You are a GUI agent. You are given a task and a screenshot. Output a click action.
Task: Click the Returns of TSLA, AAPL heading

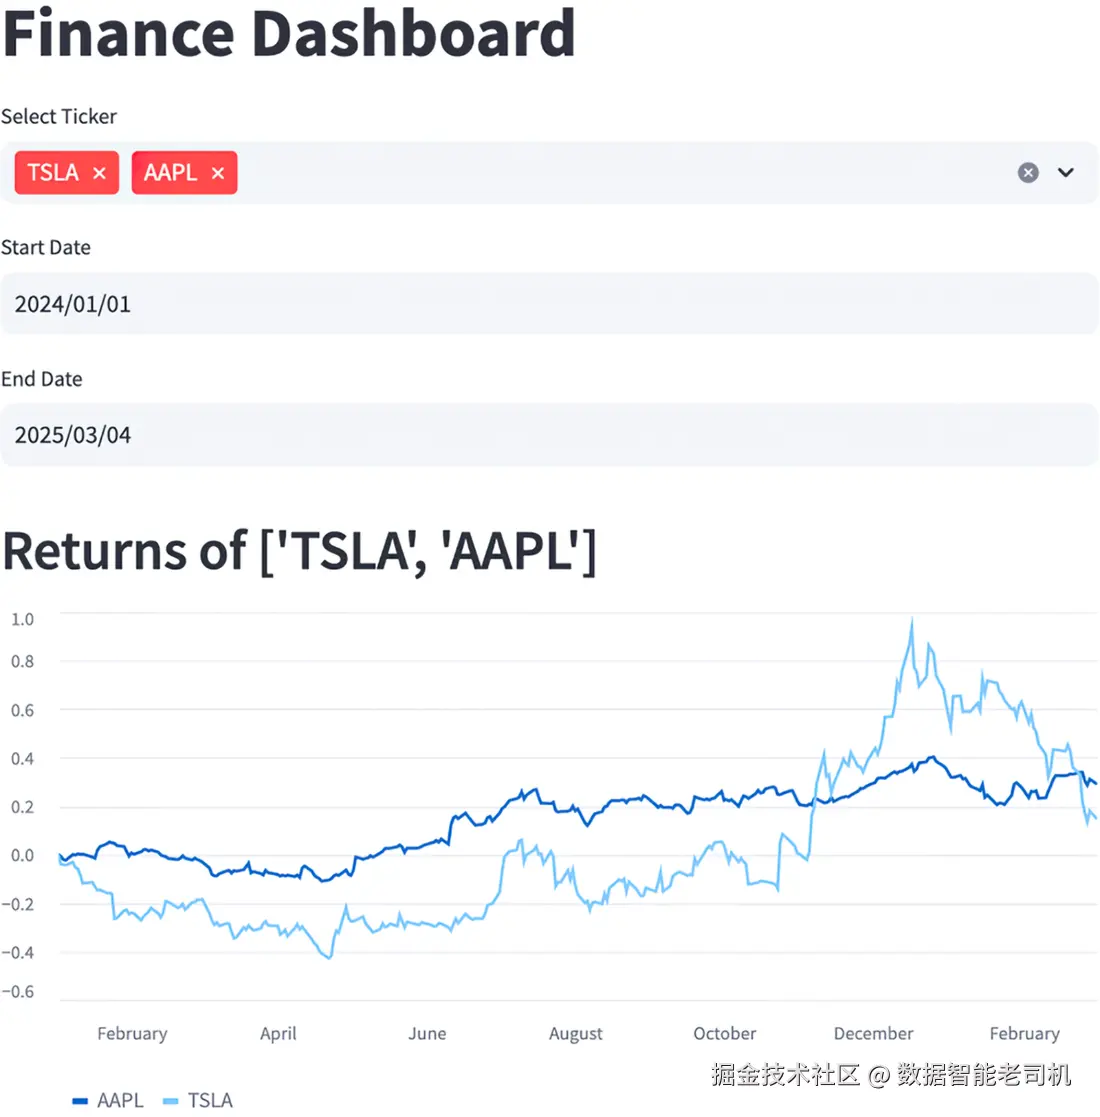point(299,551)
